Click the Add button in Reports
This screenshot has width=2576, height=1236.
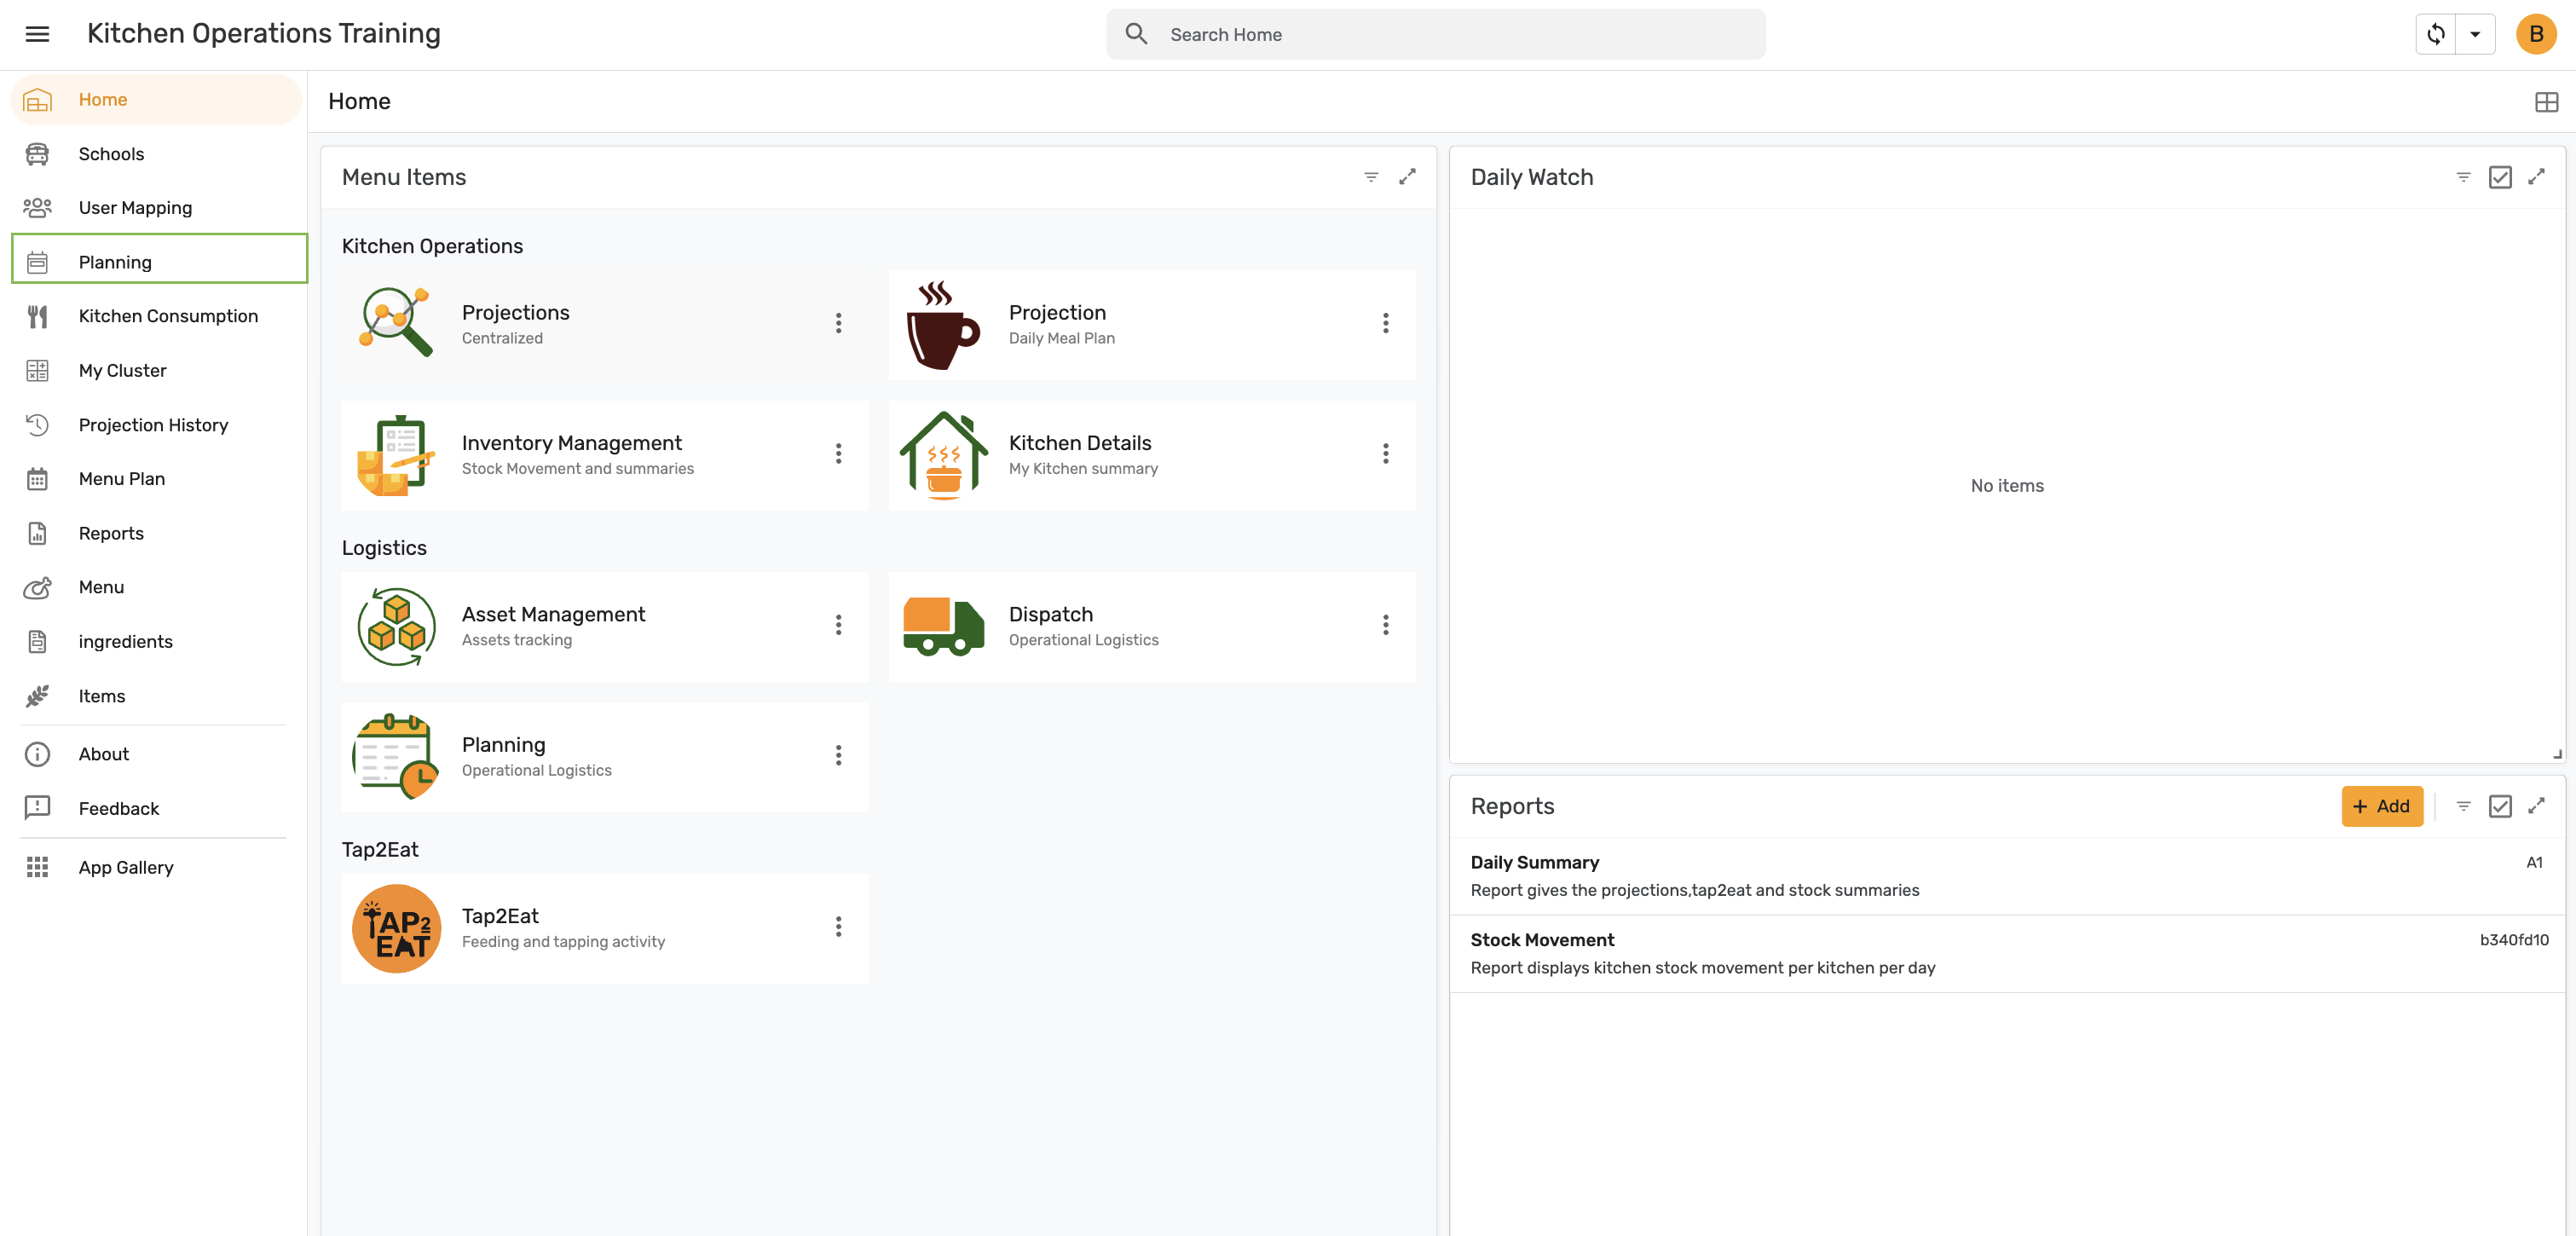[x=2381, y=806]
